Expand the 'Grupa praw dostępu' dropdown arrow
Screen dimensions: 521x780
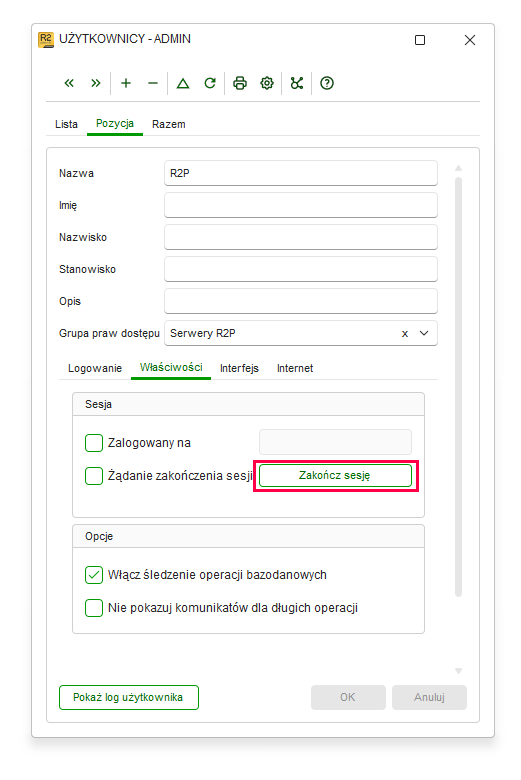click(x=424, y=333)
